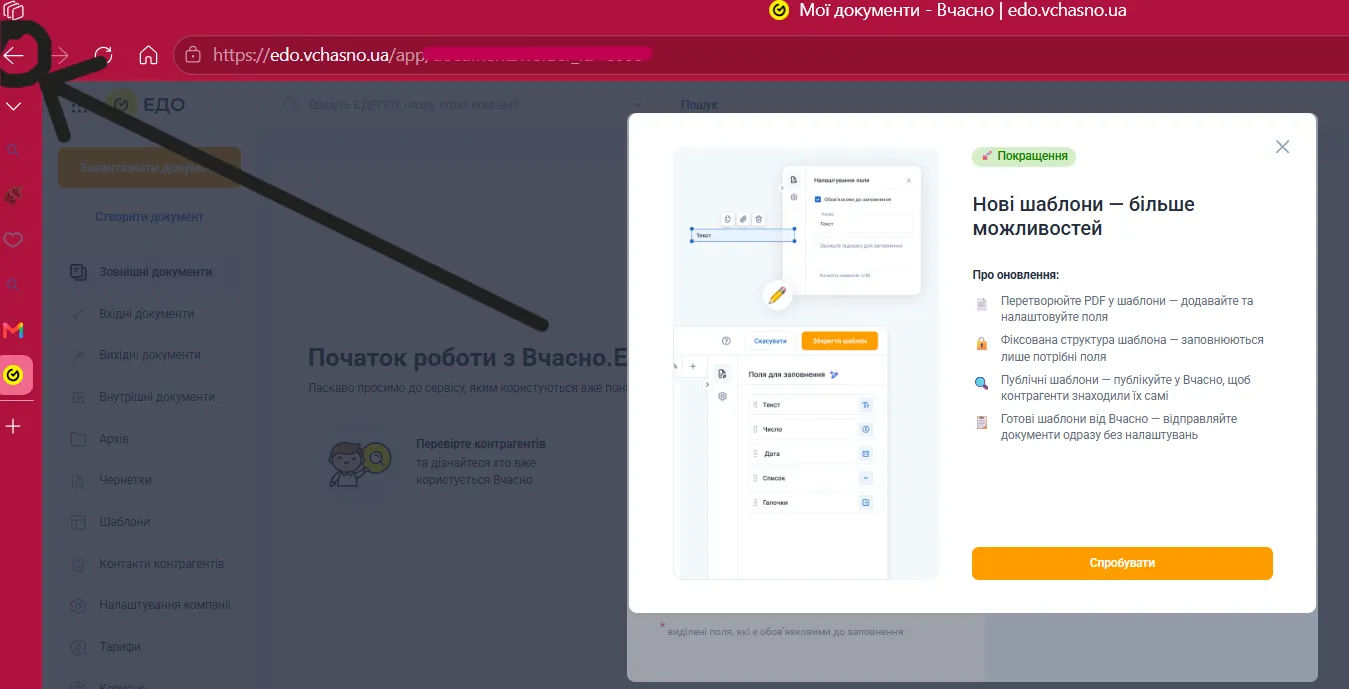Click the Тарифи icon in sidebar

coord(78,647)
